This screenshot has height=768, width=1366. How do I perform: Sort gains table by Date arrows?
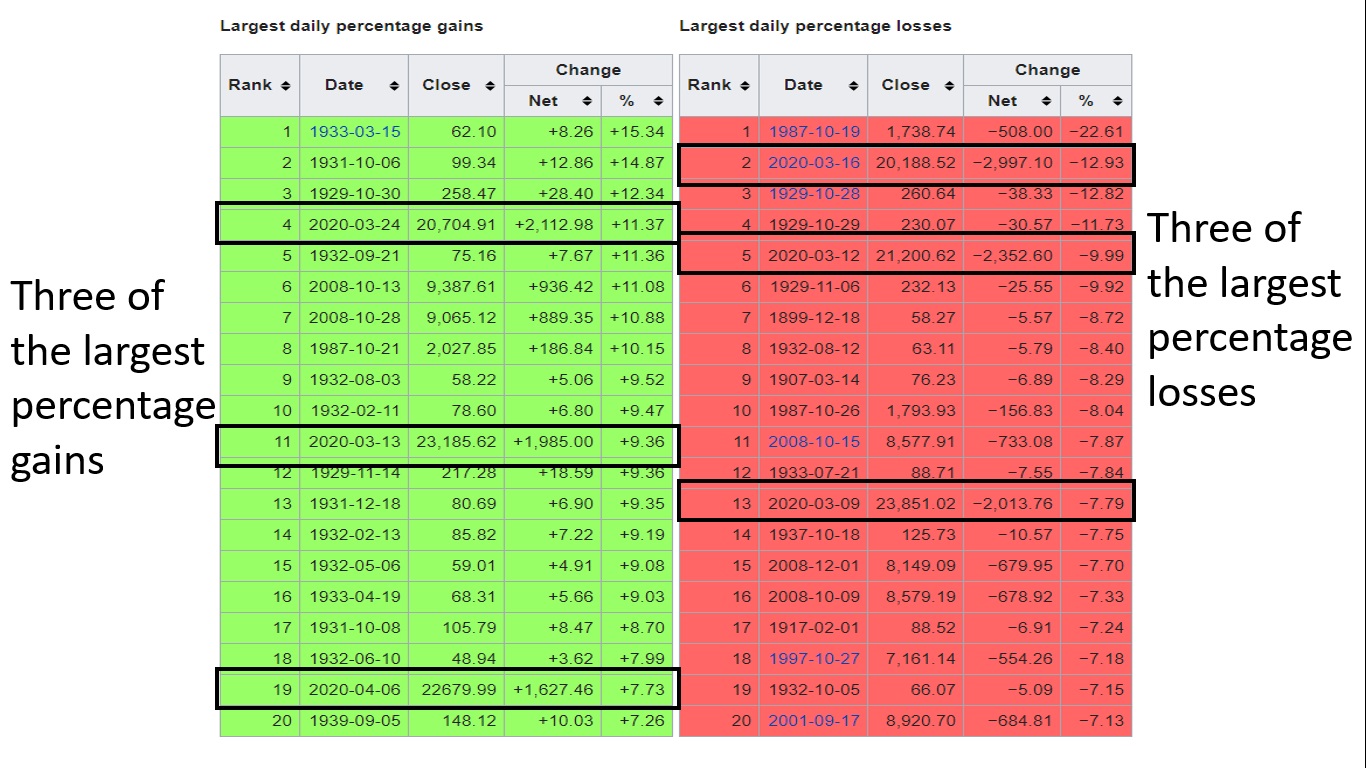394,86
